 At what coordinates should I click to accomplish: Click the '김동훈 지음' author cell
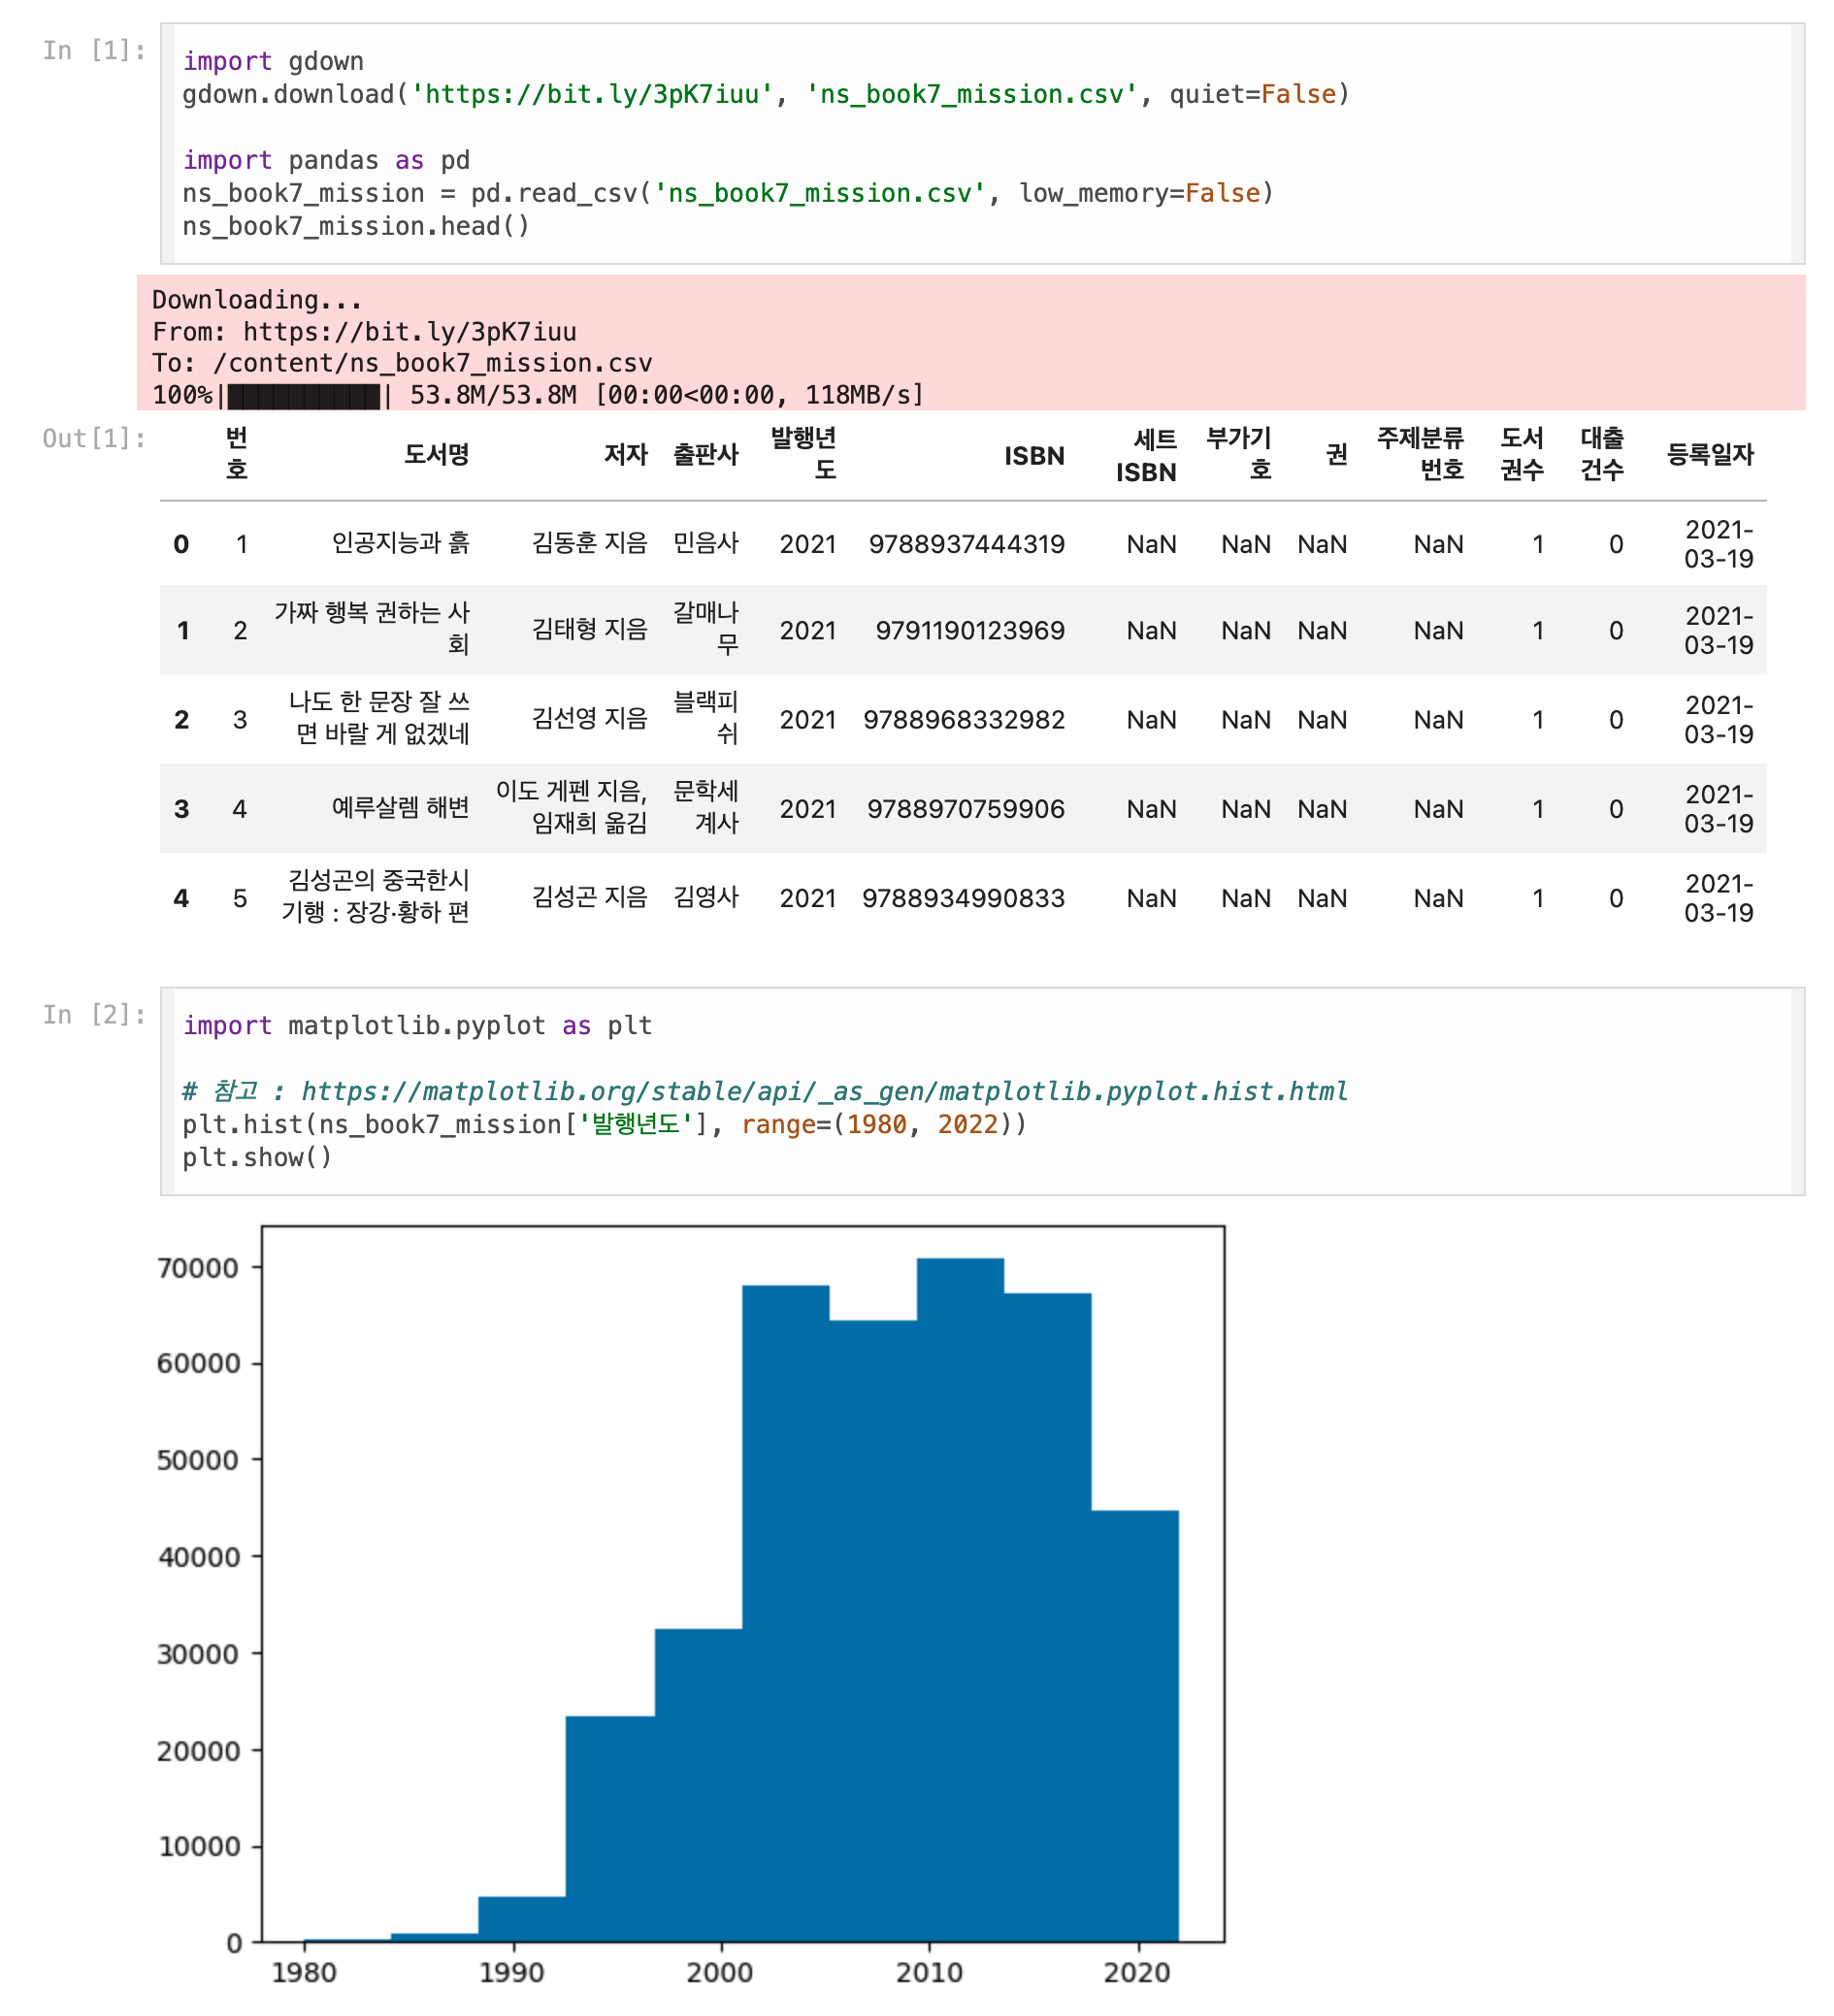coord(590,543)
